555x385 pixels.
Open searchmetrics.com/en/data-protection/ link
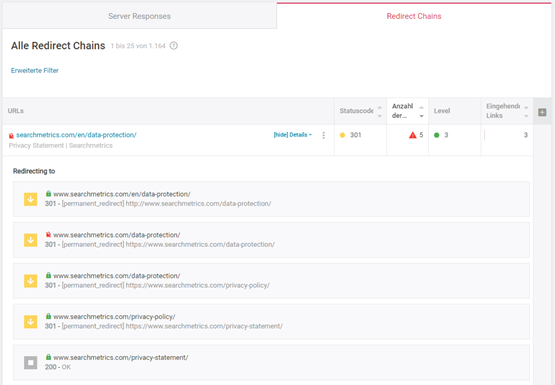pos(76,135)
